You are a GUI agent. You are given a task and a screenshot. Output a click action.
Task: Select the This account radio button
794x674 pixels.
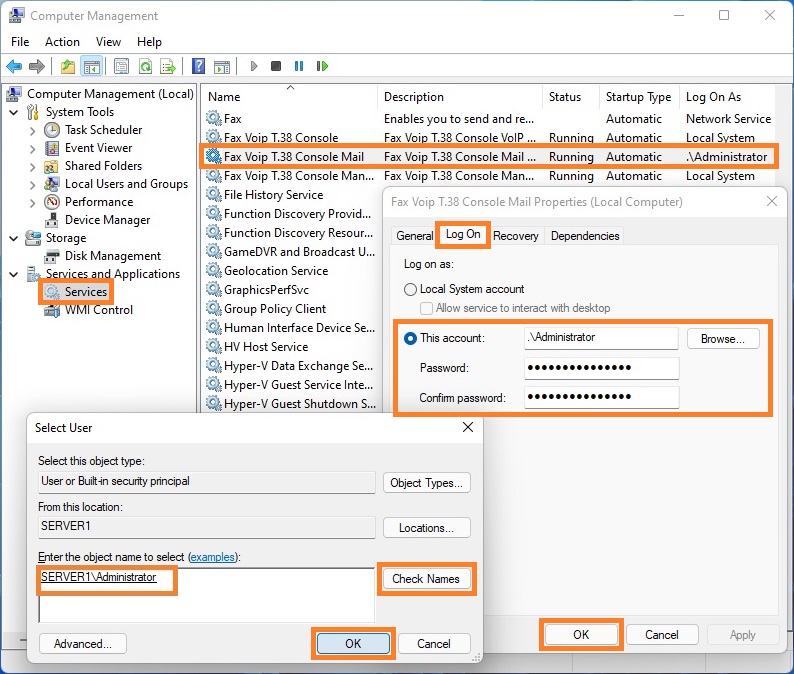coord(410,338)
